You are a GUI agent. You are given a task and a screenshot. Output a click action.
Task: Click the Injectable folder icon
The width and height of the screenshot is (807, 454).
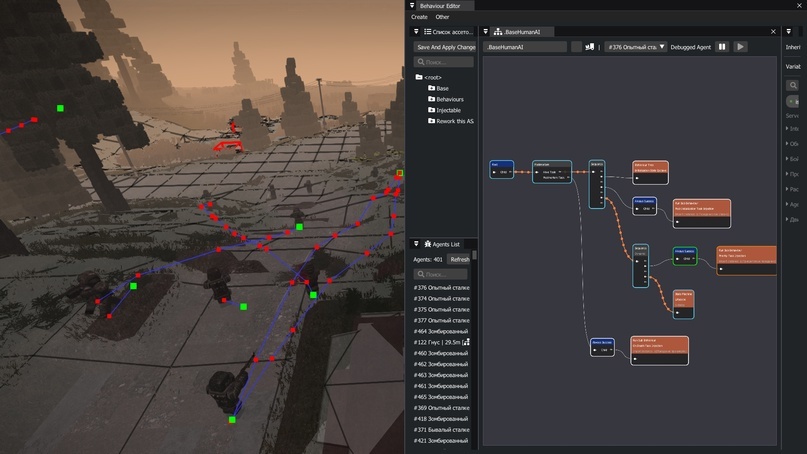[431, 110]
